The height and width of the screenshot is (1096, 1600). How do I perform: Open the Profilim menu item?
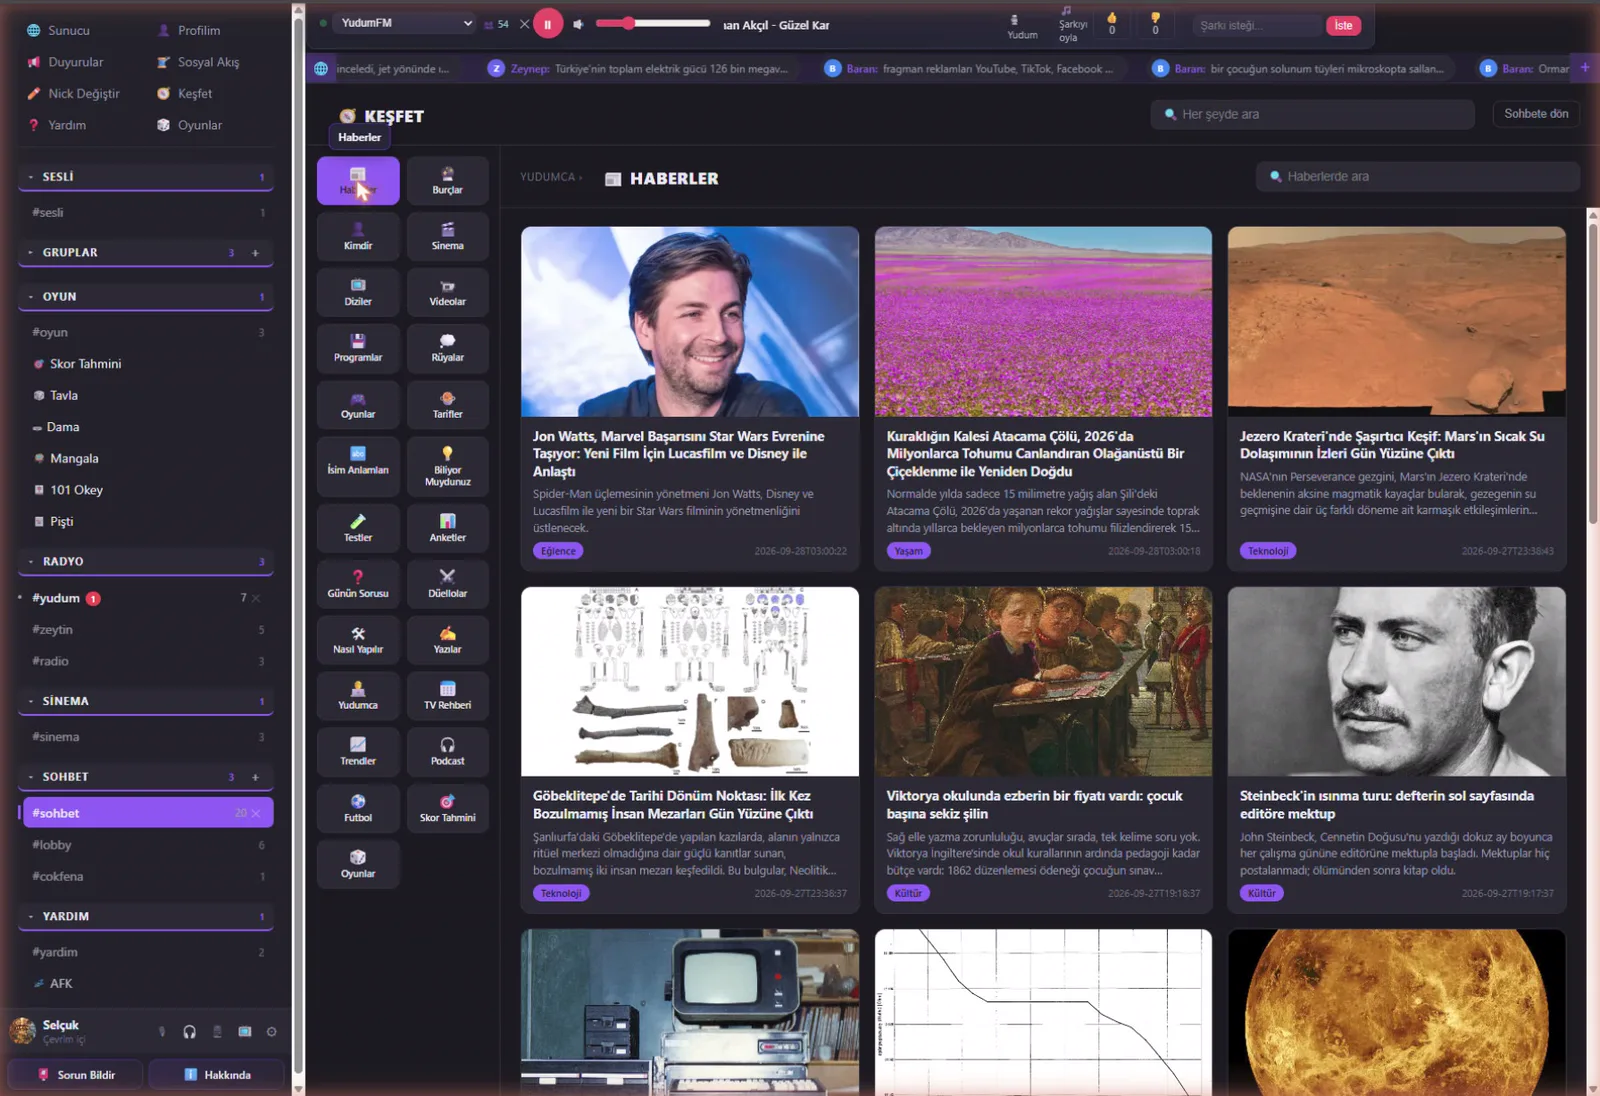click(x=189, y=31)
